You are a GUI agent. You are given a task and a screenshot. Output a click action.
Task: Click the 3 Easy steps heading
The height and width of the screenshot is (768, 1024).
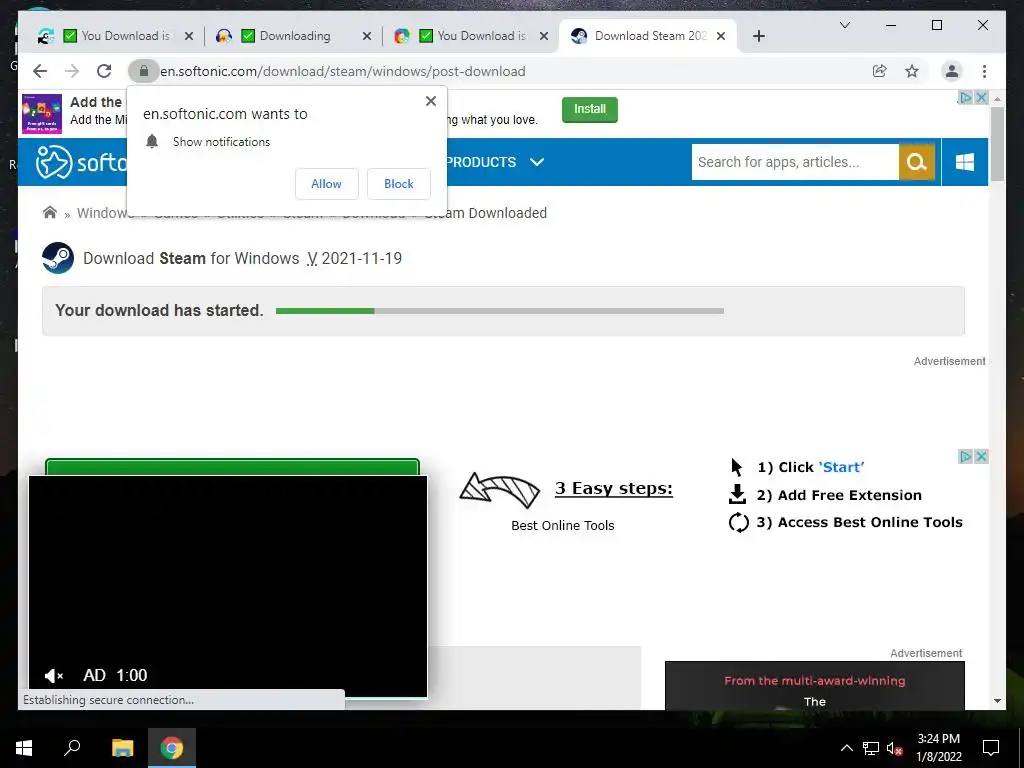tap(613, 488)
